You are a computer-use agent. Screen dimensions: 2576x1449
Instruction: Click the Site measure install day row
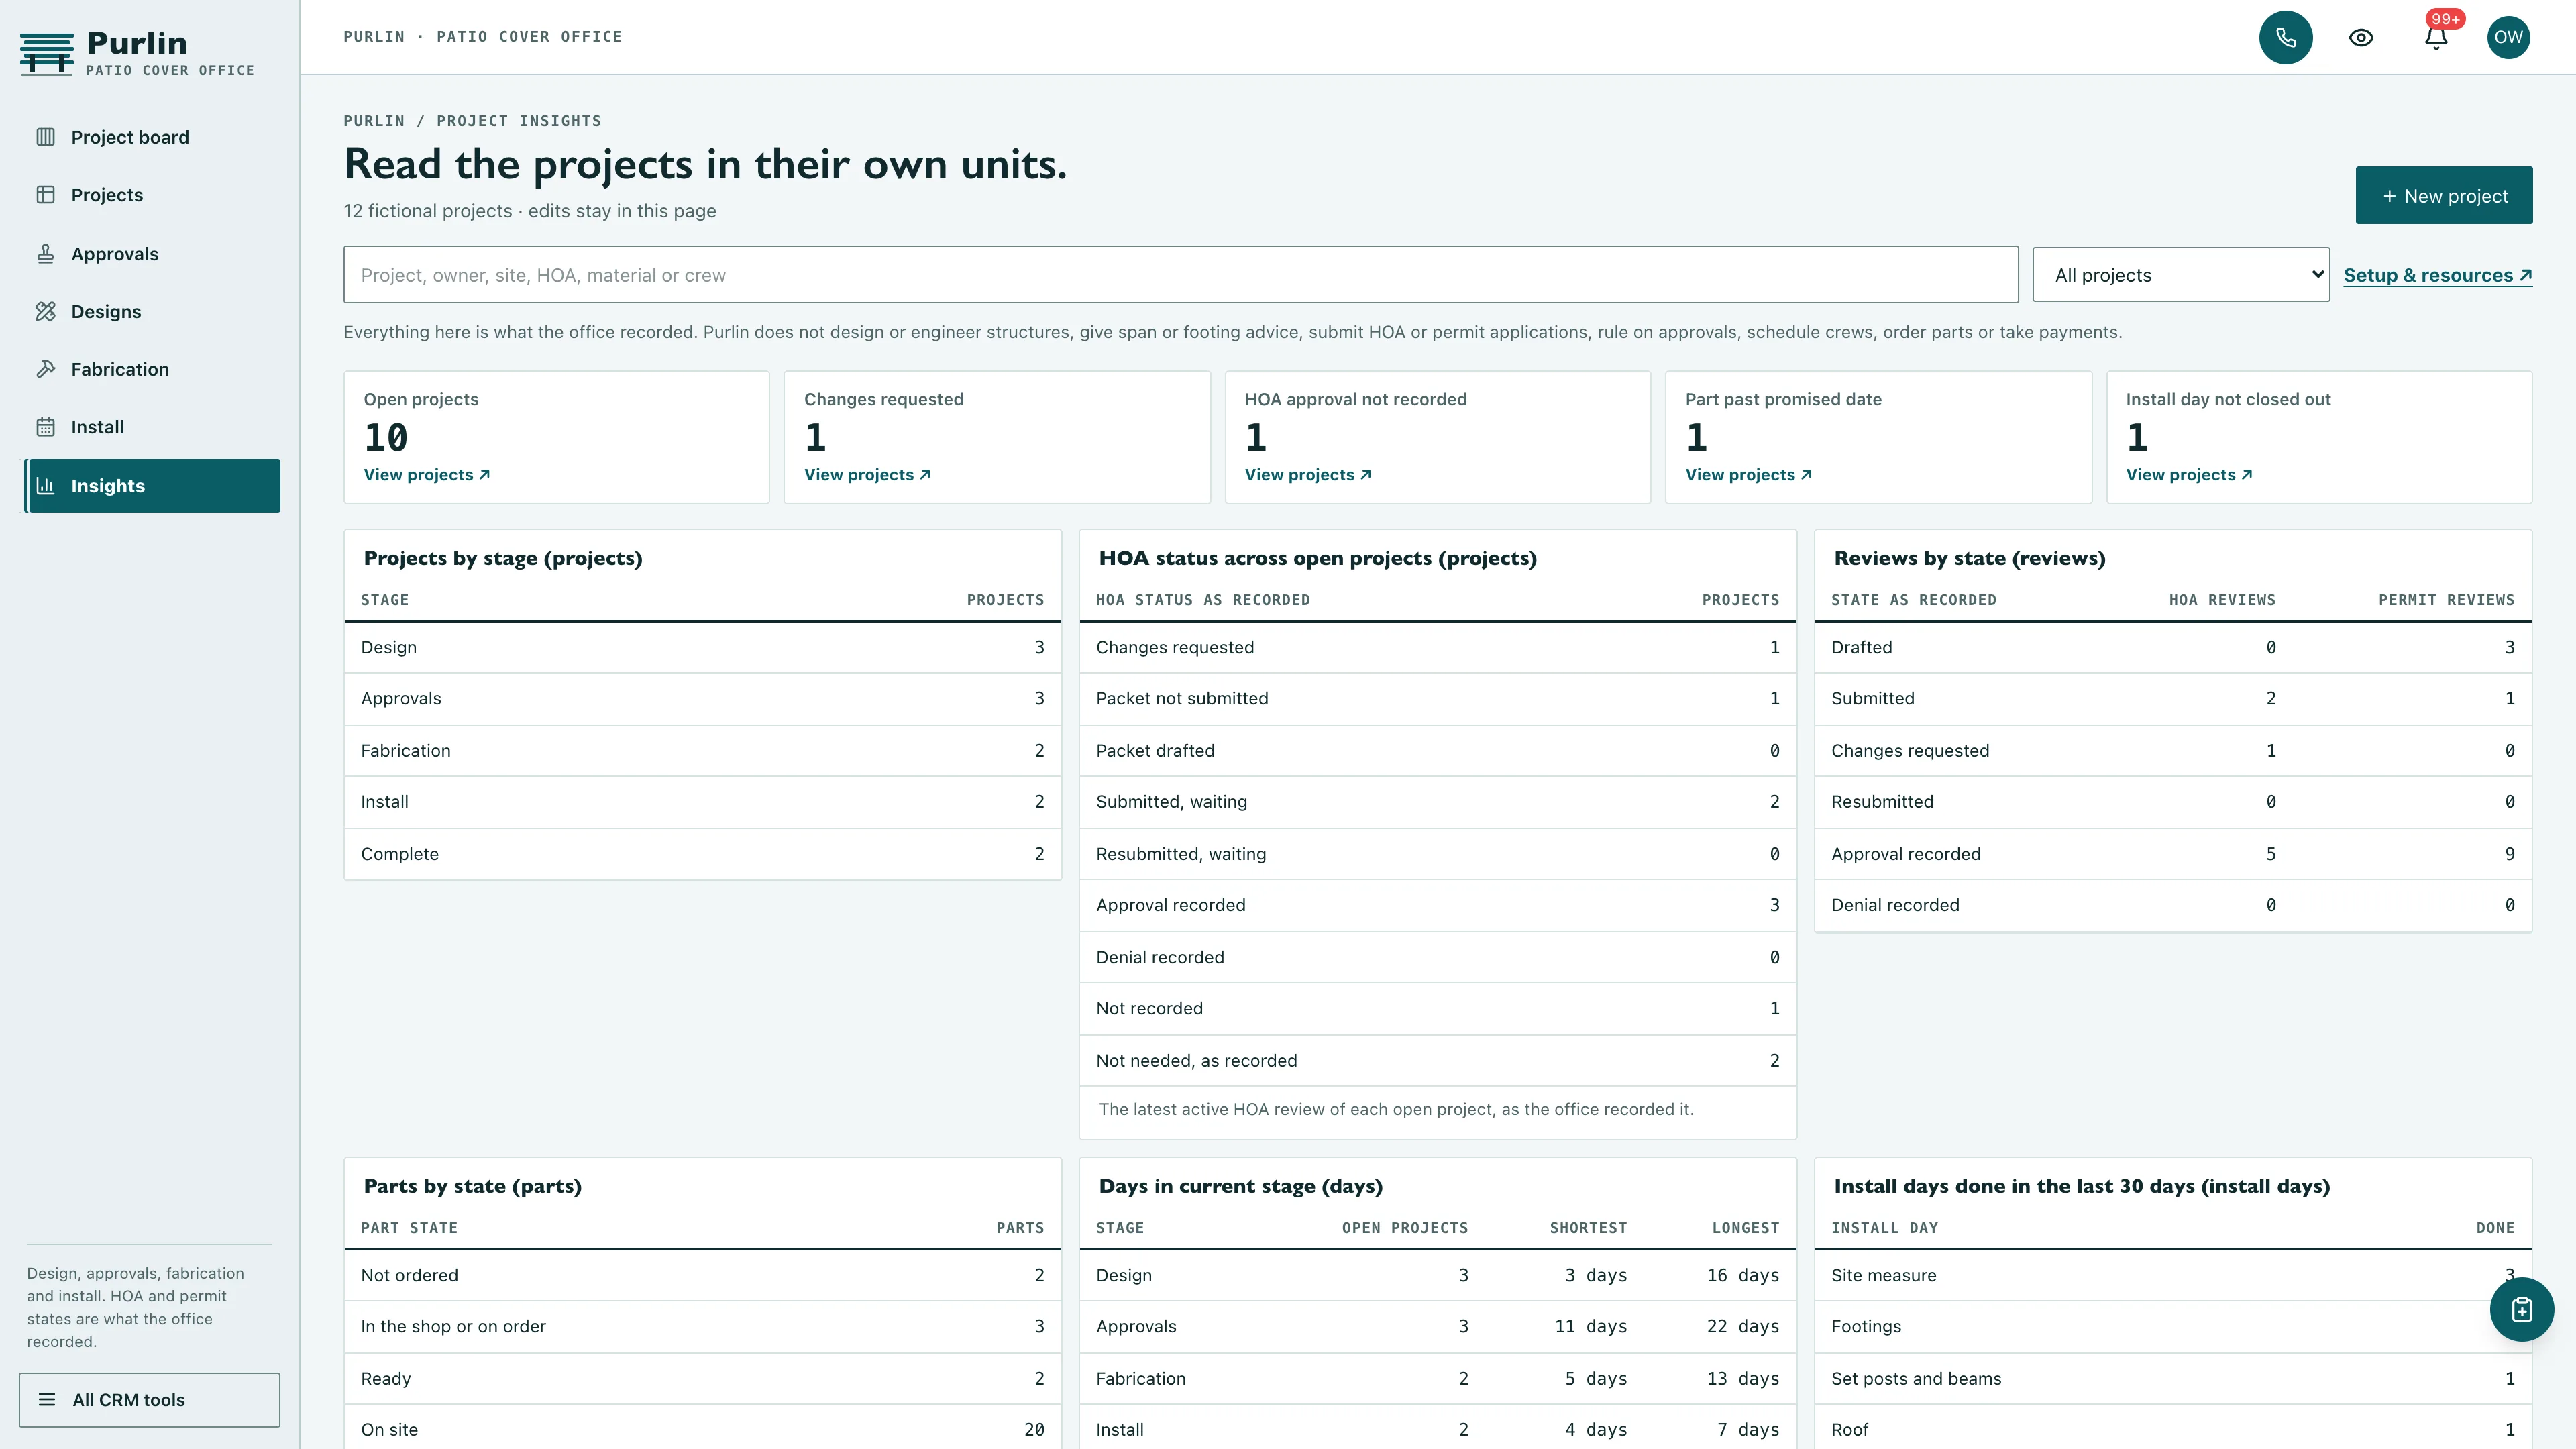point(2173,1276)
